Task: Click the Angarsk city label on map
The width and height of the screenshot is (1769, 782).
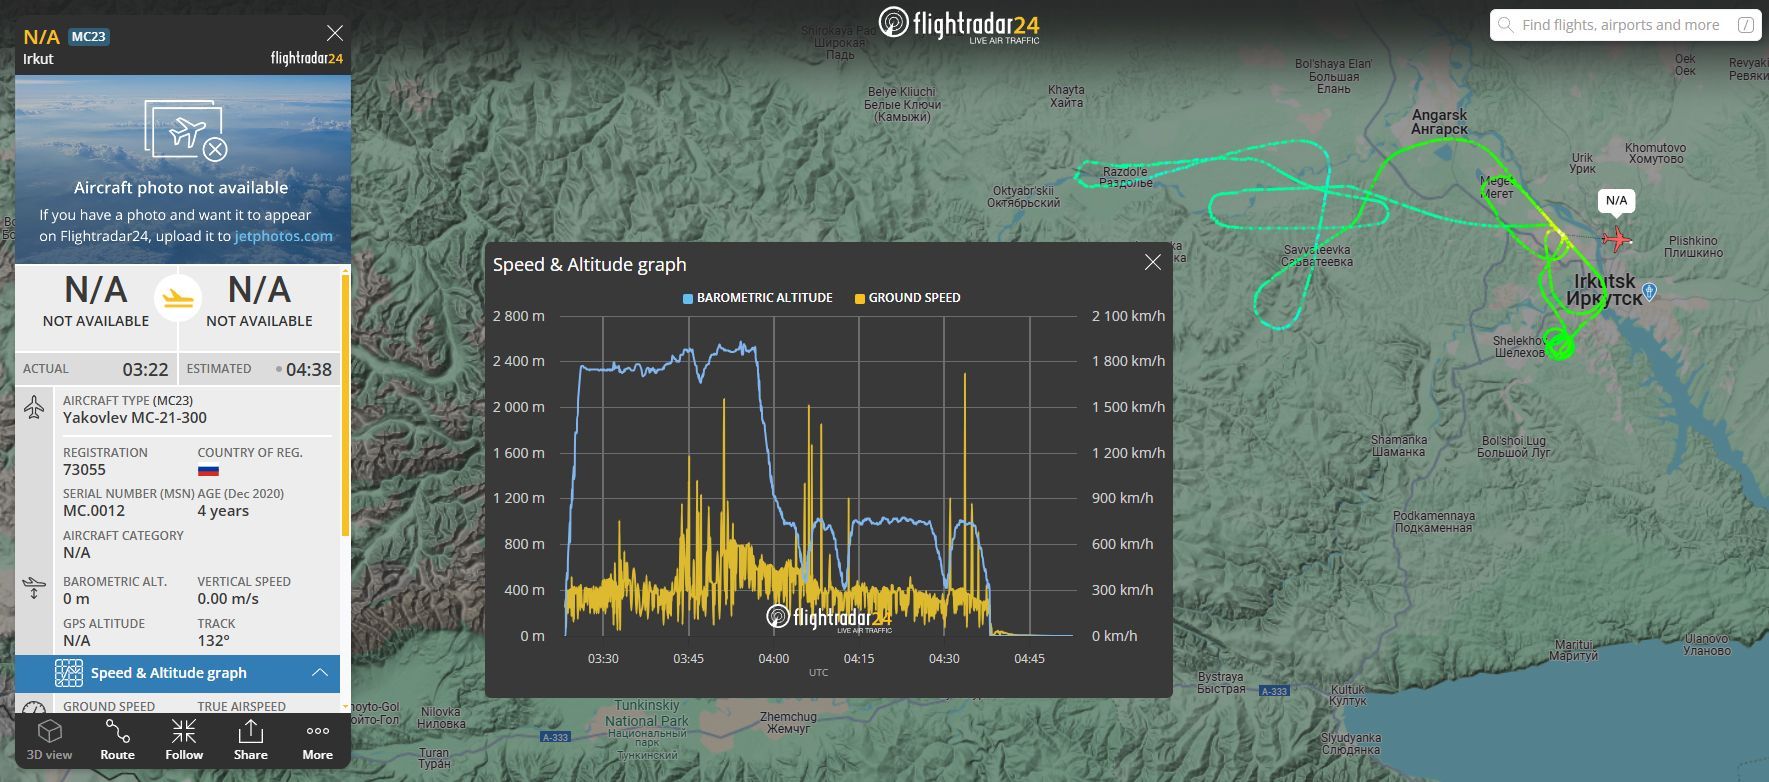Action: tap(1439, 122)
